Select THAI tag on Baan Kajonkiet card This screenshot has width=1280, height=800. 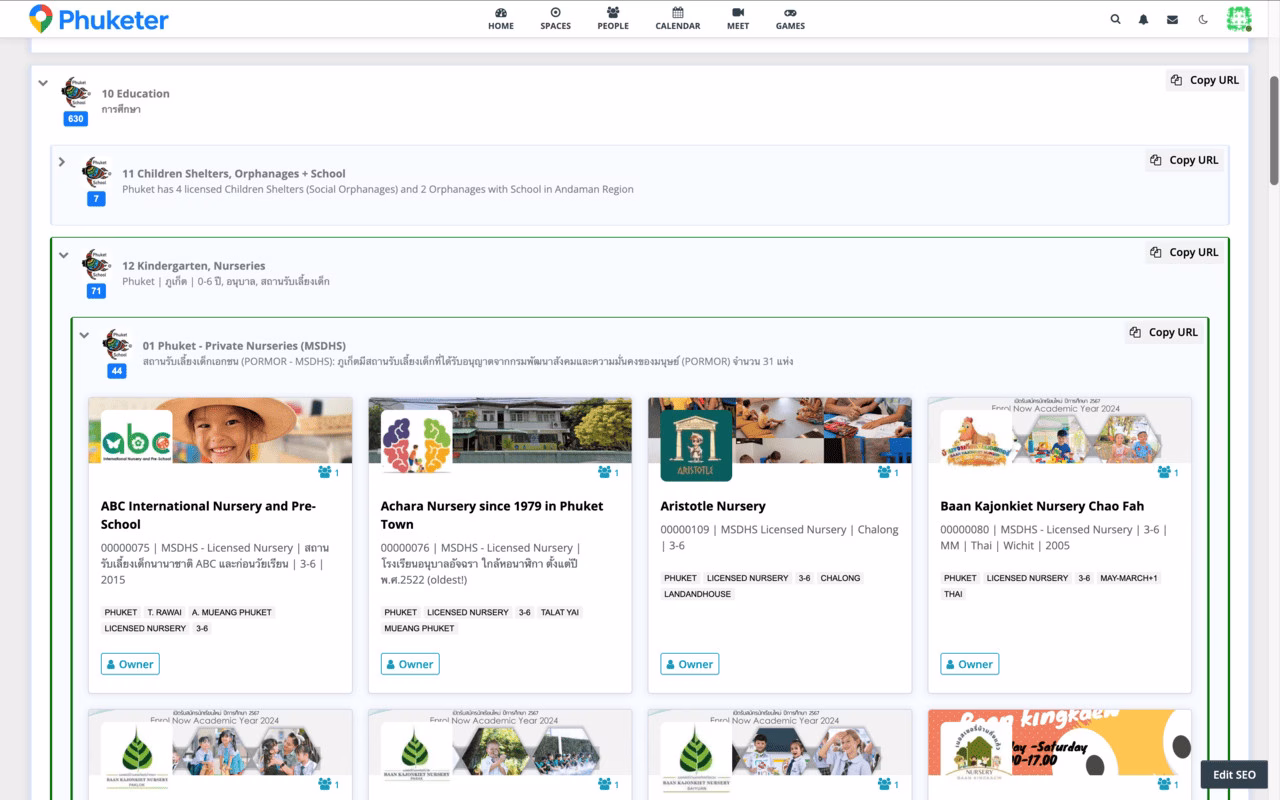953,594
